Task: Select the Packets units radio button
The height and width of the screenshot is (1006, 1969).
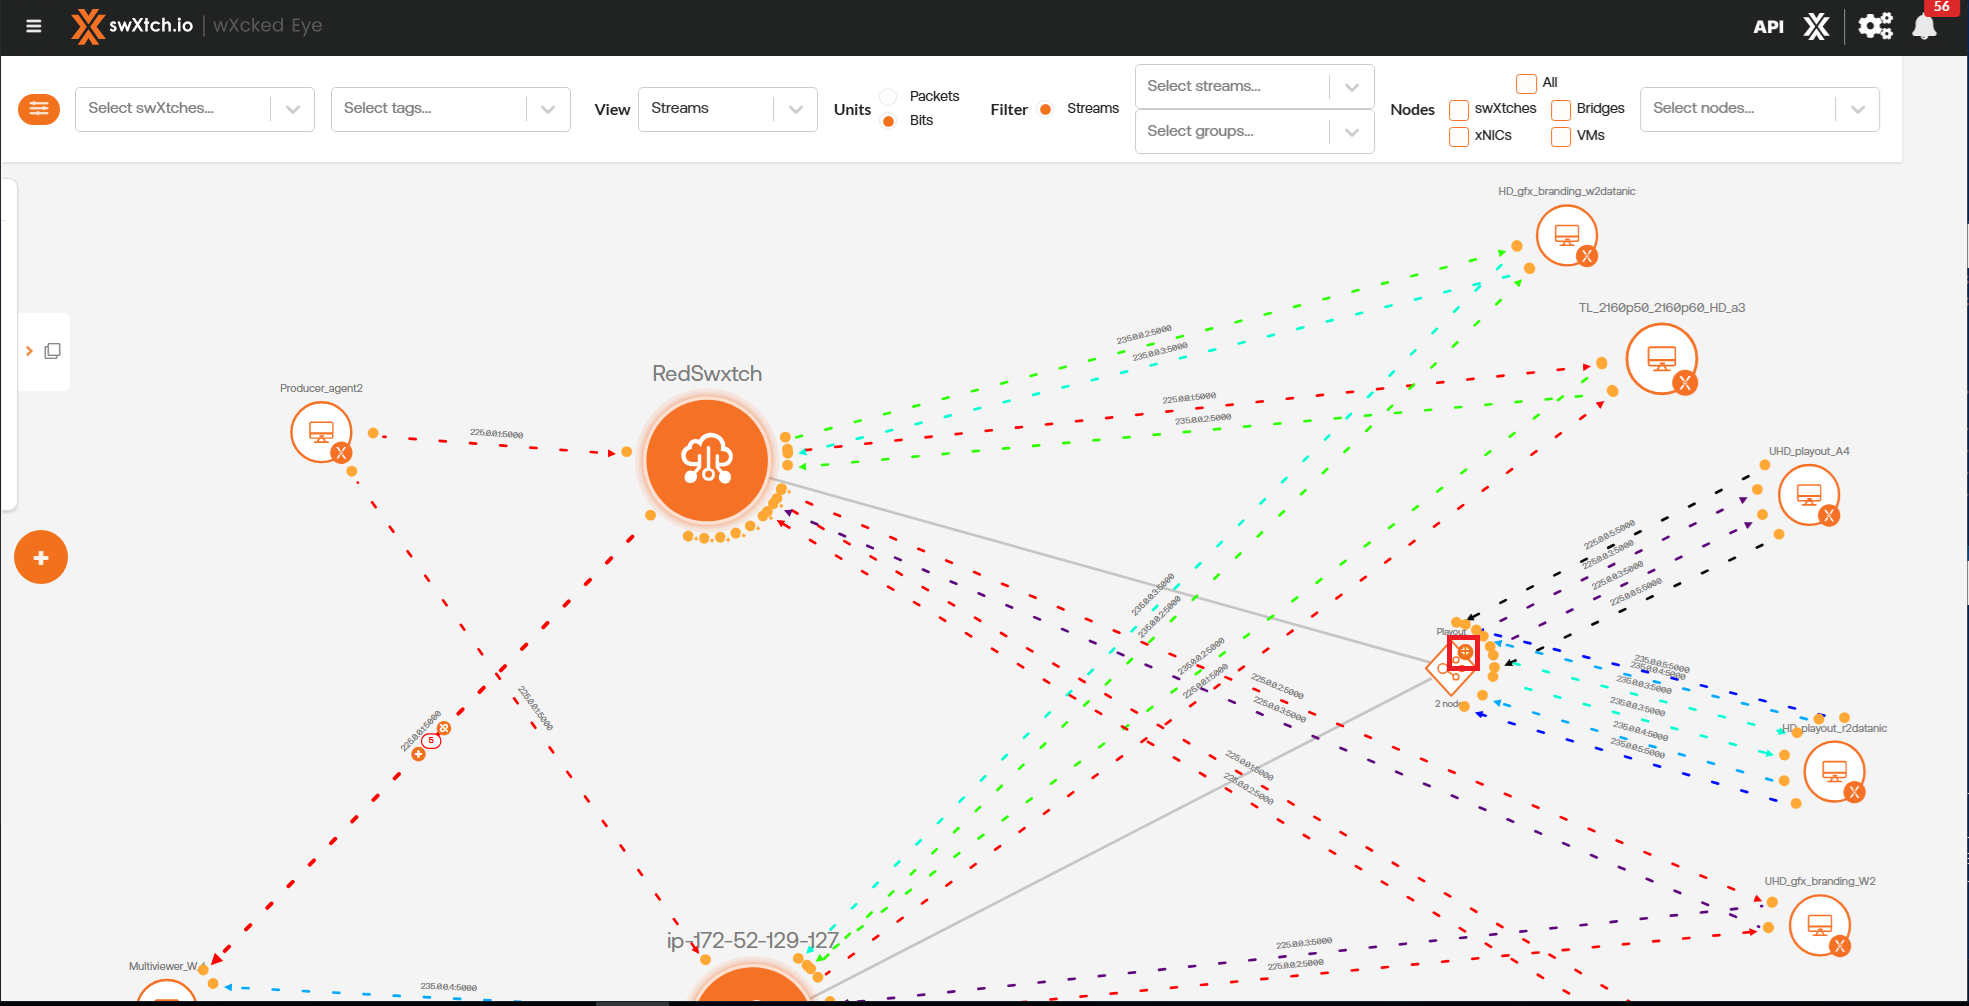Action: (x=888, y=97)
